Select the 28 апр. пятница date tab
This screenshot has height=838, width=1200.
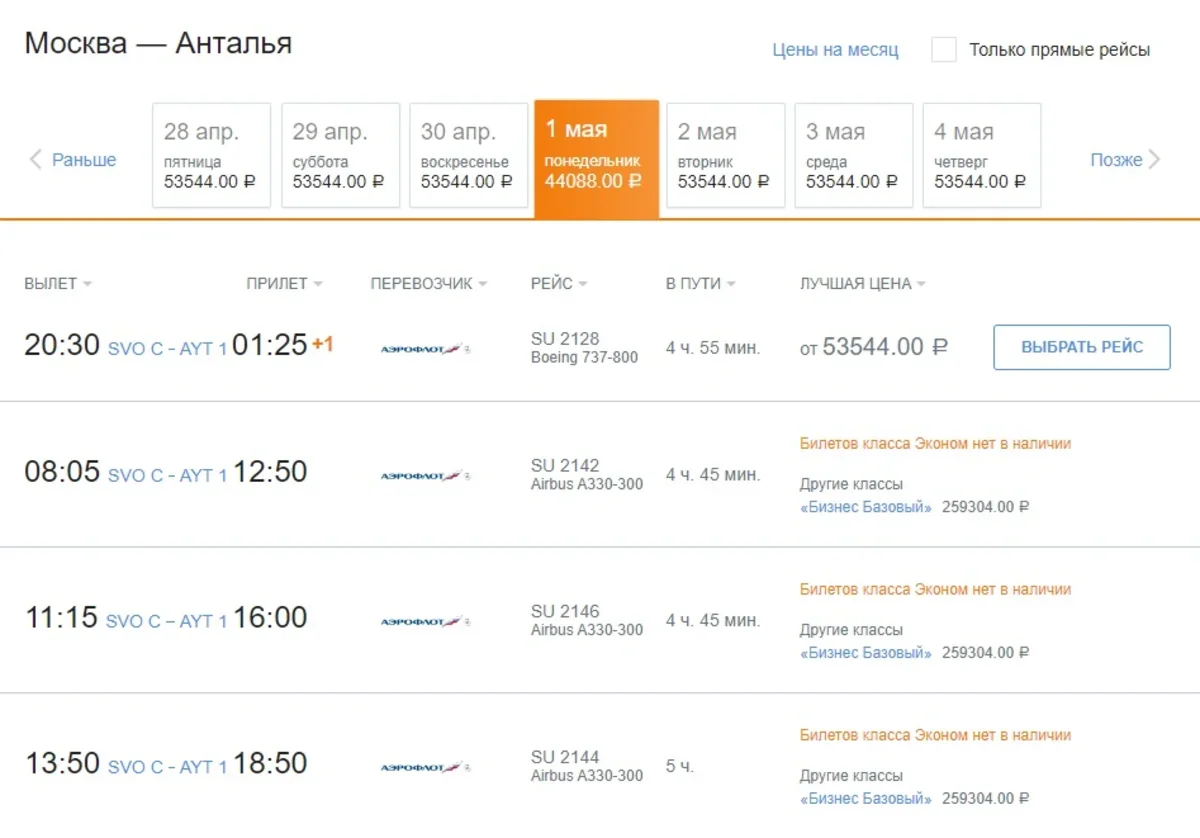point(211,155)
